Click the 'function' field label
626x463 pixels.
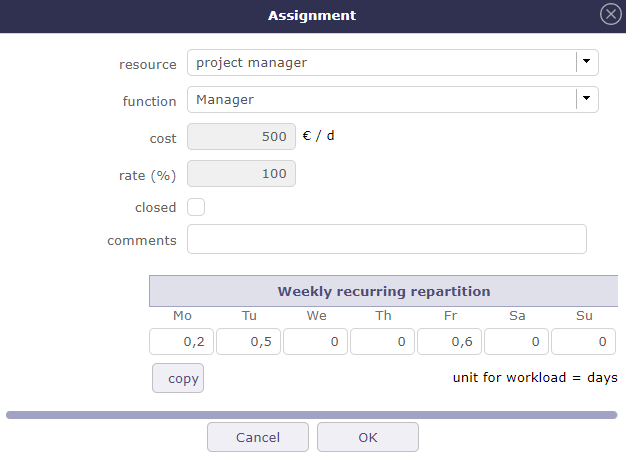[149, 101]
